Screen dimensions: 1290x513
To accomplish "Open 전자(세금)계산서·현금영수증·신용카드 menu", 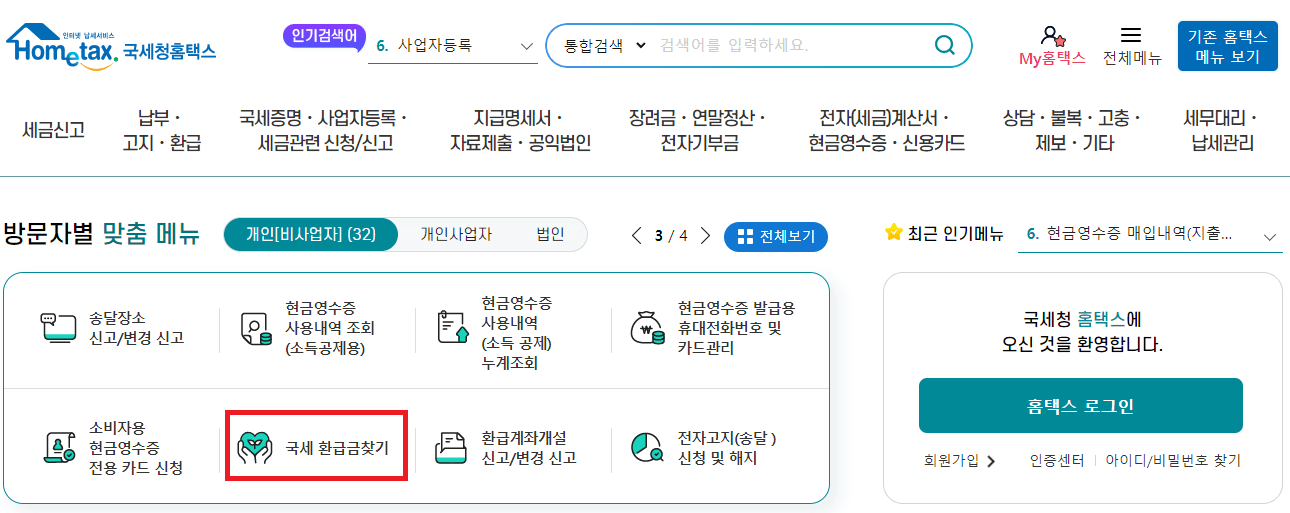I will point(885,131).
